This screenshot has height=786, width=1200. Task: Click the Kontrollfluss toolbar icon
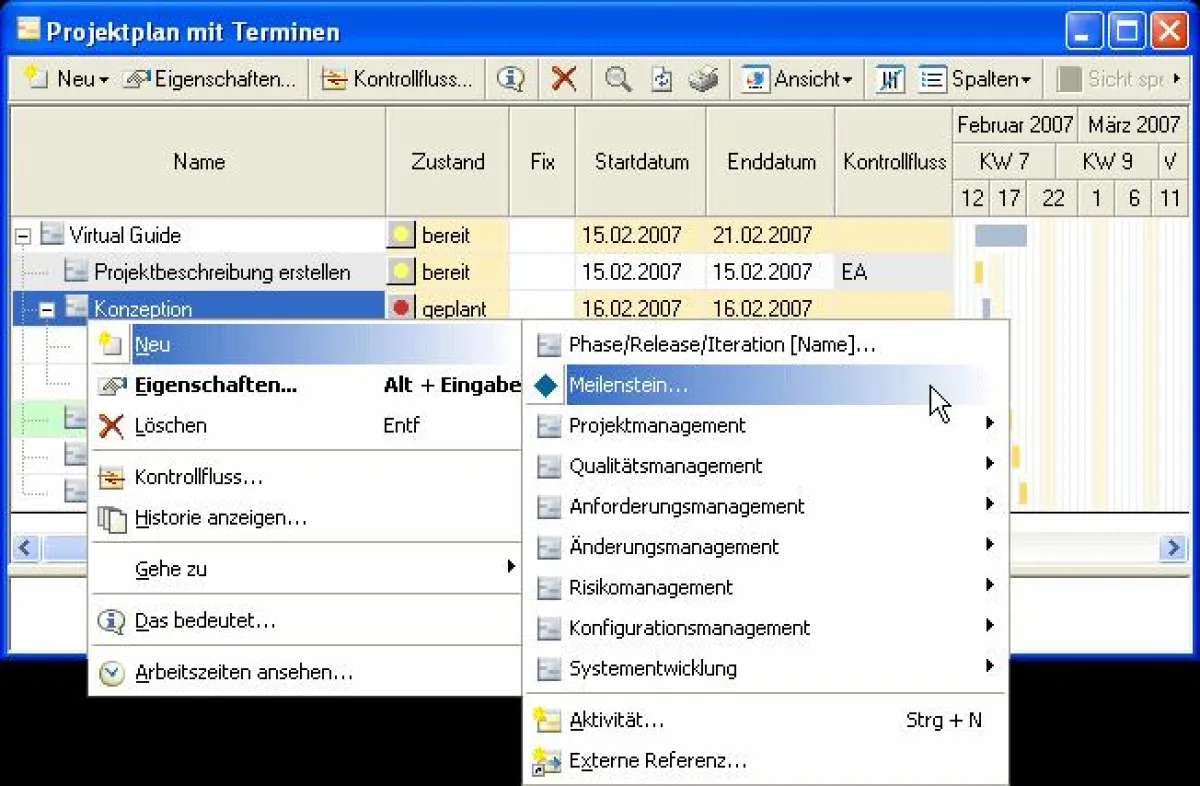click(334, 80)
